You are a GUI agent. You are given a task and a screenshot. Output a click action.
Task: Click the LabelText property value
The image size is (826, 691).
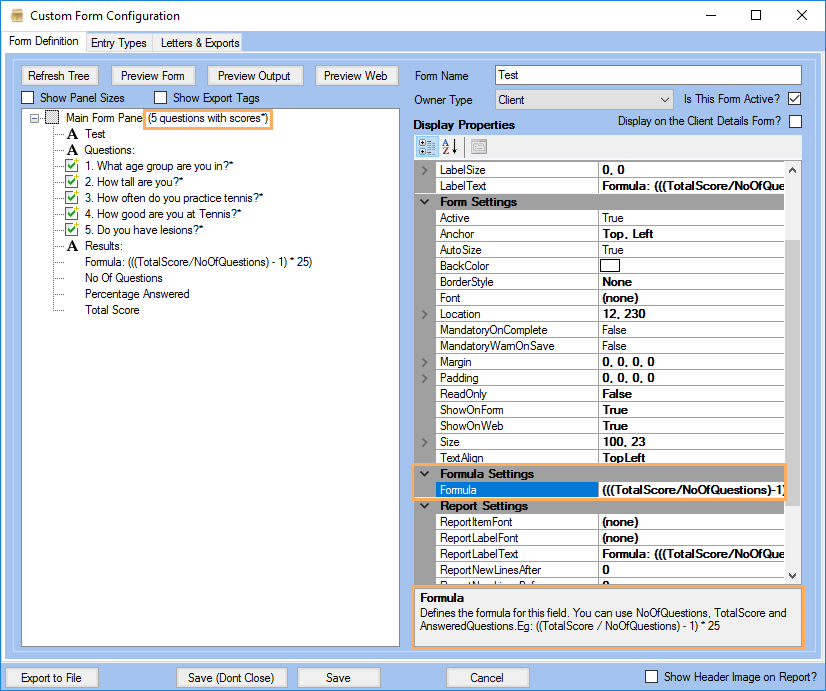pyautogui.click(x=692, y=186)
